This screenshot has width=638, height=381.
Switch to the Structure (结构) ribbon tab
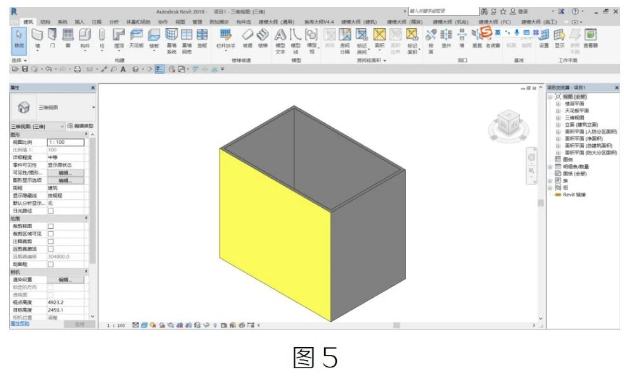click(45, 22)
